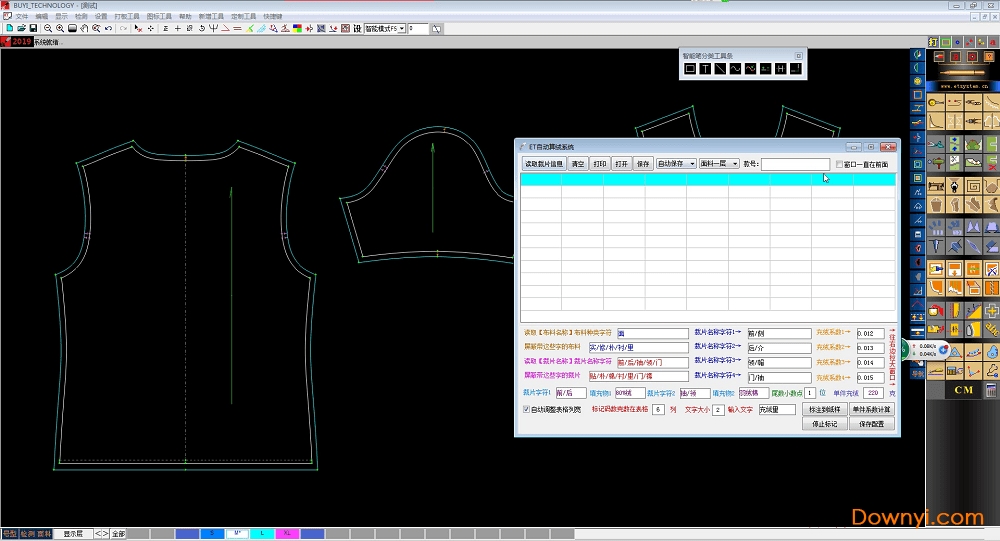Click the undo arrow icon

[x=108, y=29]
